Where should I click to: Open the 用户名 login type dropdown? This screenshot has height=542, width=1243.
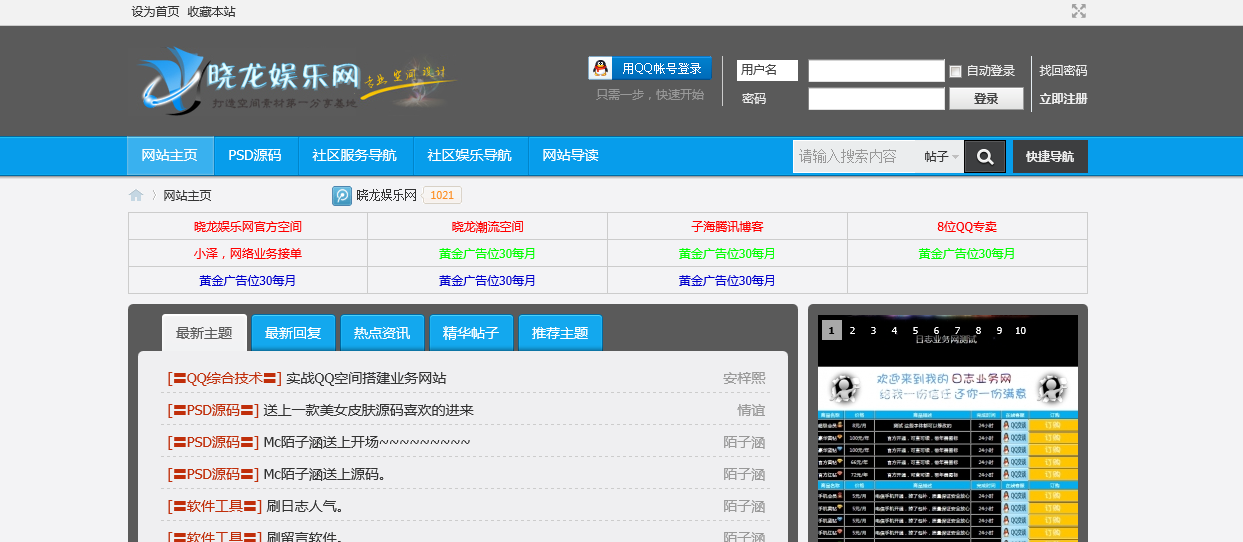click(767, 70)
